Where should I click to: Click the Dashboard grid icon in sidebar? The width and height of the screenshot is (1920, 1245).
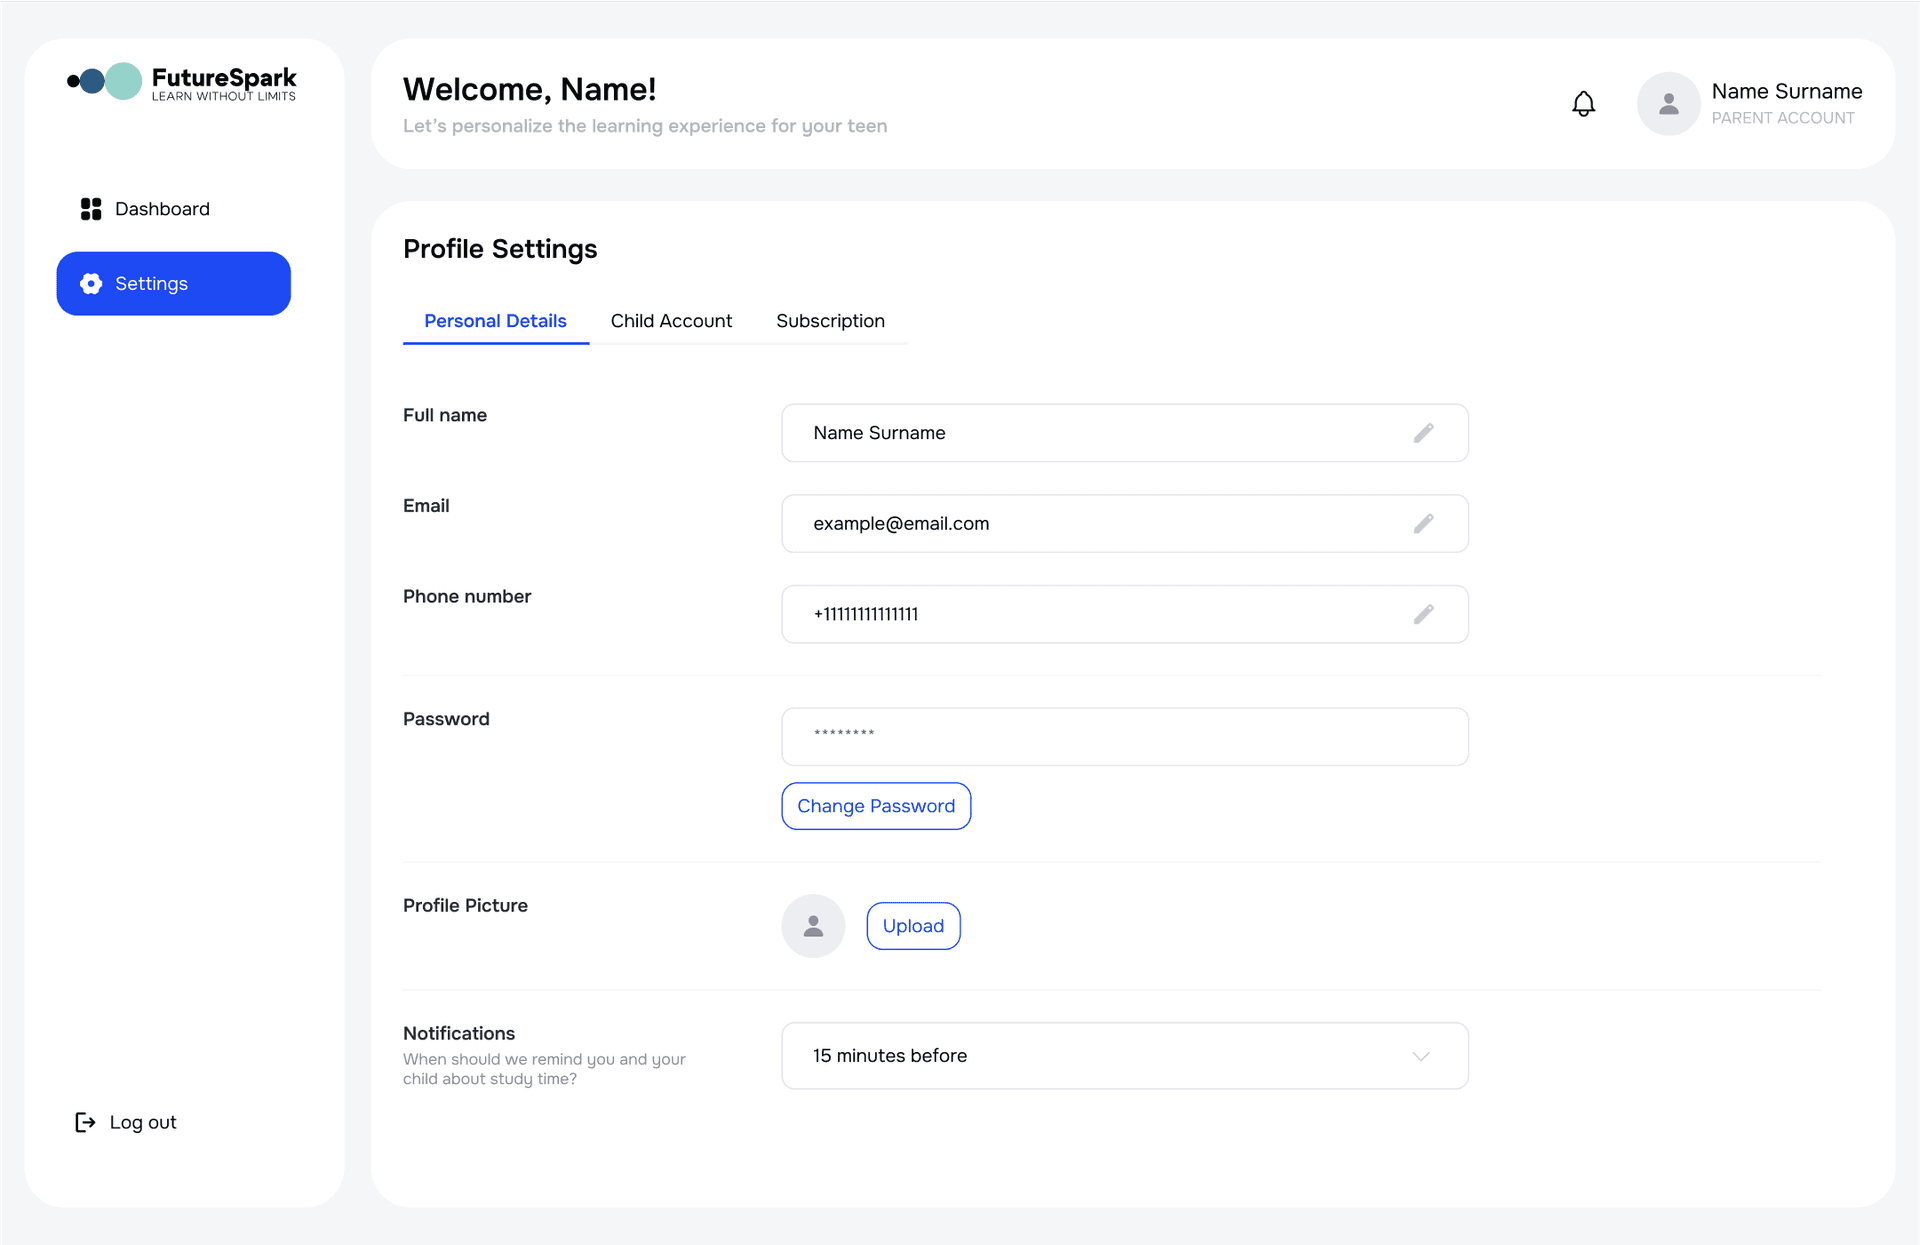[x=90, y=208]
